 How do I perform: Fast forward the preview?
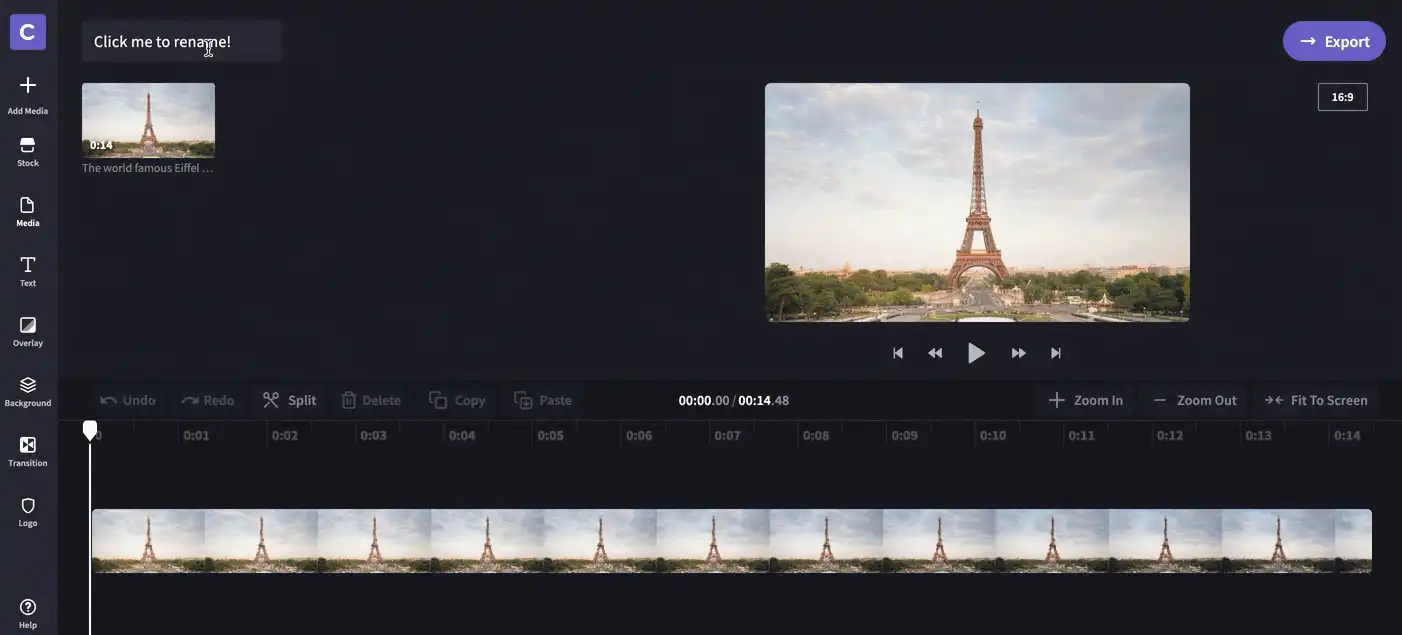pos(1018,353)
